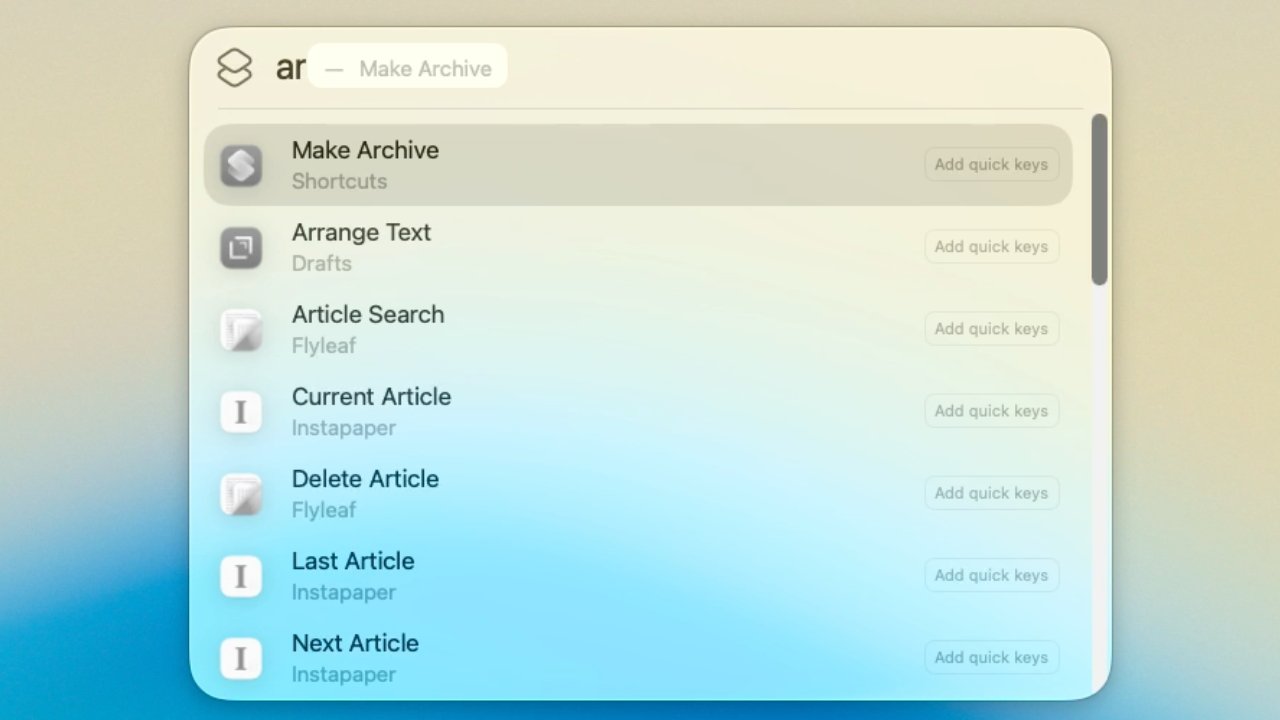This screenshot has width=1280, height=720.
Task: Click the Drafts subtitle under Arrange Text
Action: (x=321, y=263)
